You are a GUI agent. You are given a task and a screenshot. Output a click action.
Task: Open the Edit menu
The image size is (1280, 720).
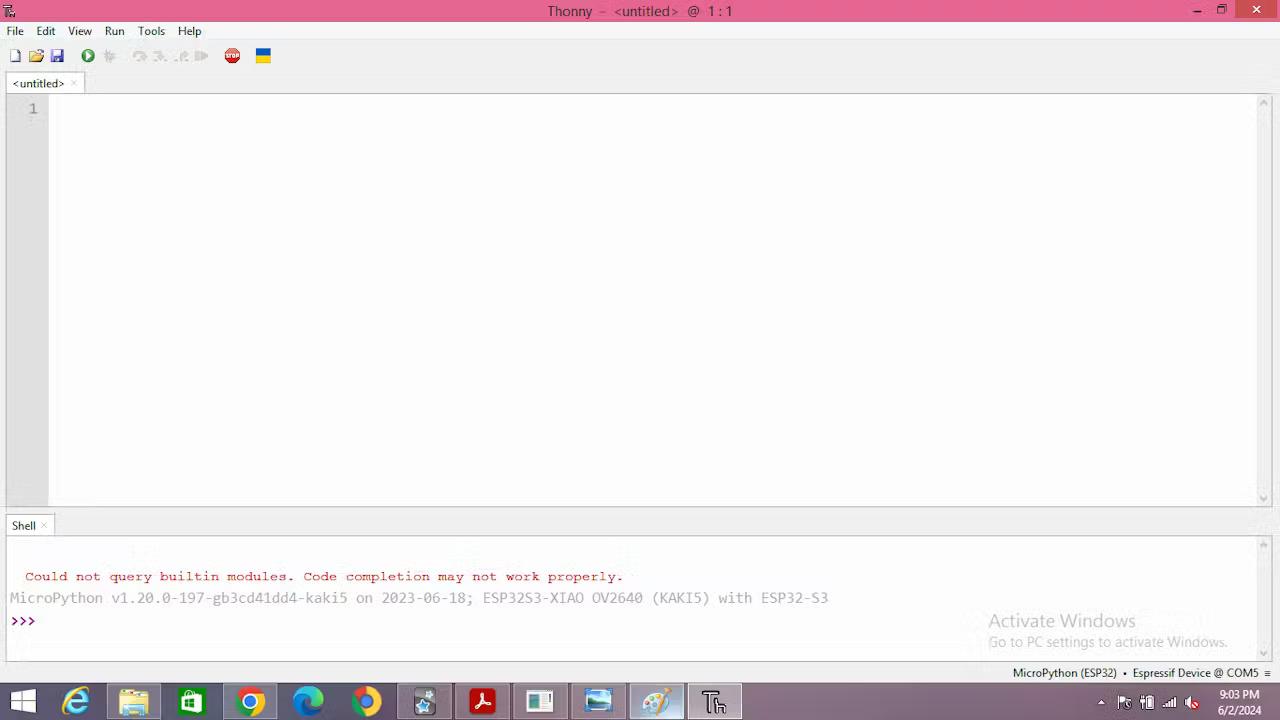pos(46,31)
